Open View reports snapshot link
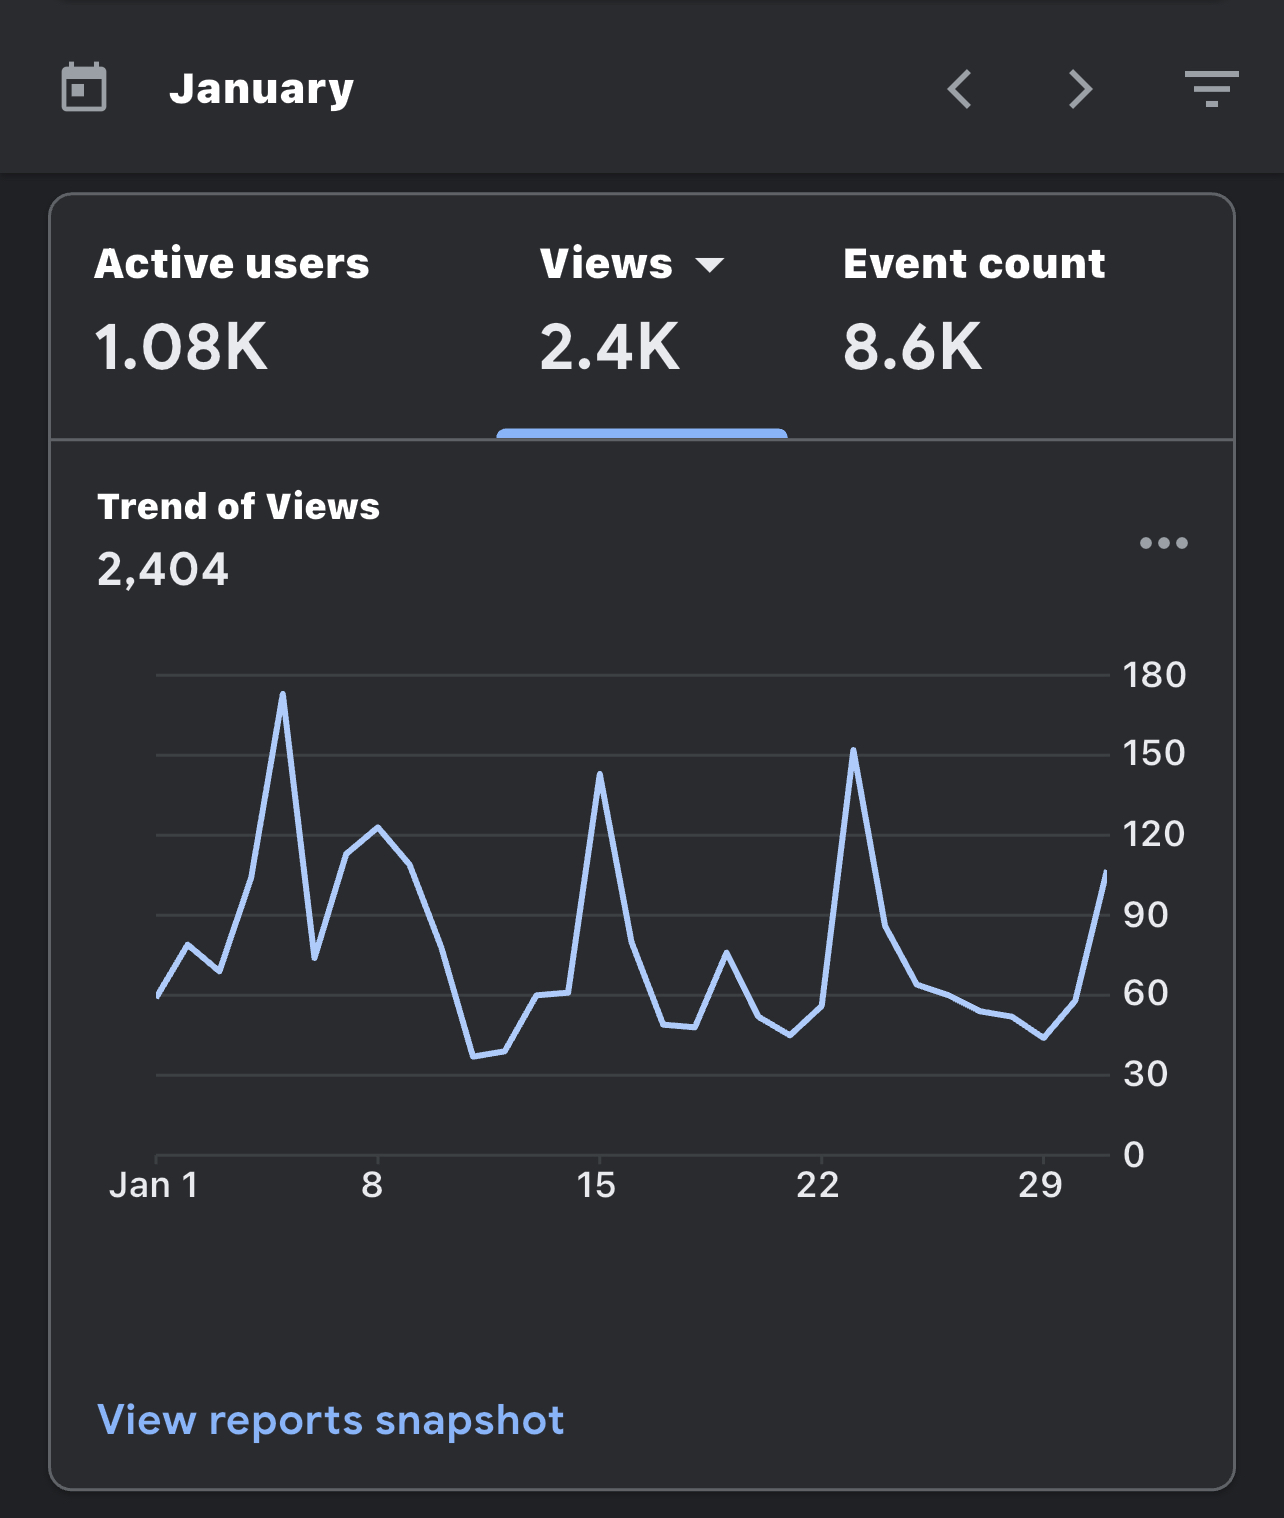This screenshot has width=1284, height=1518. [x=331, y=1420]
